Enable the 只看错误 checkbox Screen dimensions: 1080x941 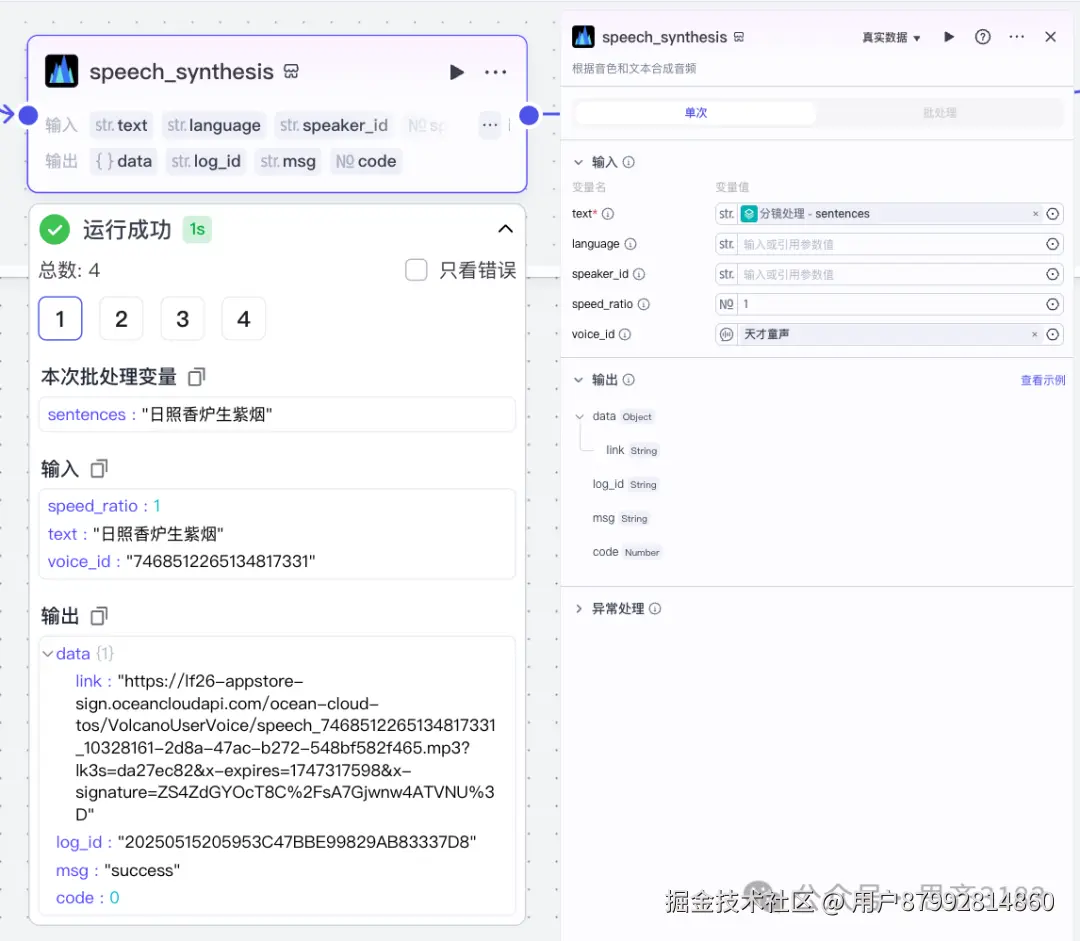click(415, 270)
